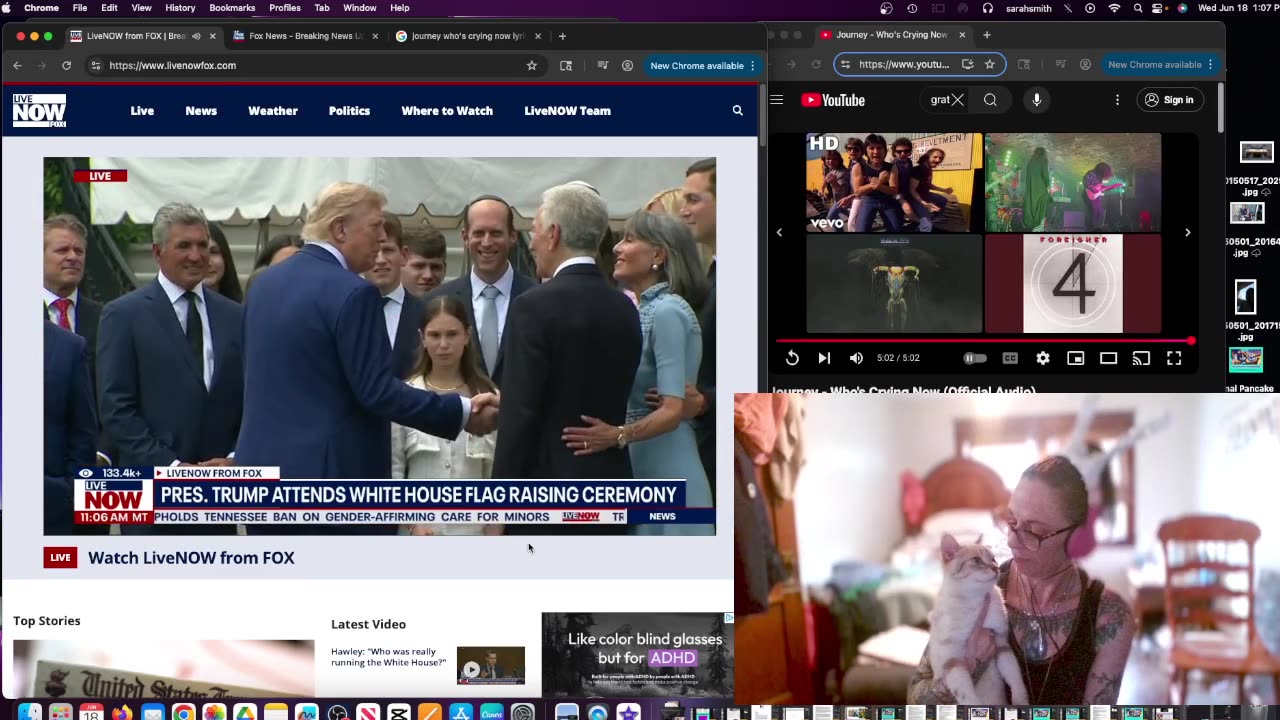
Task: Click New Chrome available in YouTube window
Action: [1154, 64]
